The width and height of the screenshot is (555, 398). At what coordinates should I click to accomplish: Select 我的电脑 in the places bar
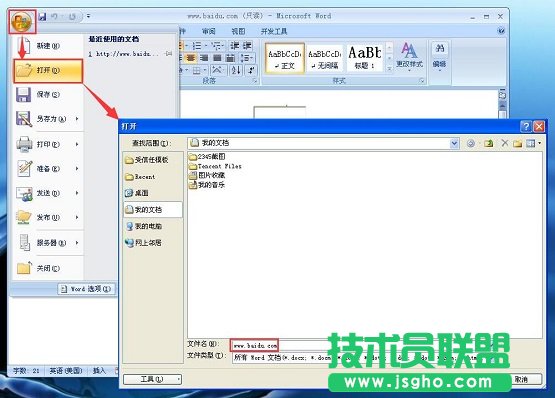click(153, 226)
